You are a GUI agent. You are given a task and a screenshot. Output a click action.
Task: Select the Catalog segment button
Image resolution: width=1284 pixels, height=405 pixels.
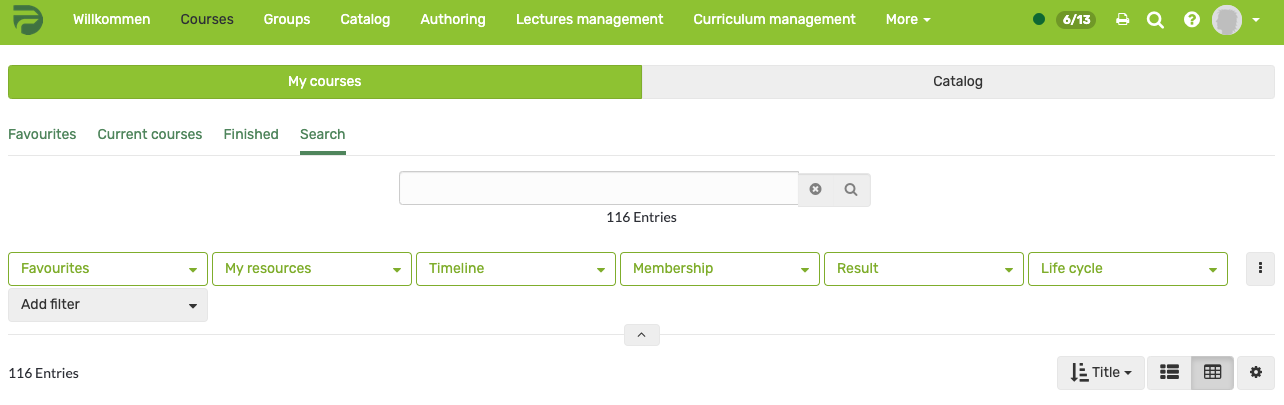pyautogui.click(x=958, y=82)
